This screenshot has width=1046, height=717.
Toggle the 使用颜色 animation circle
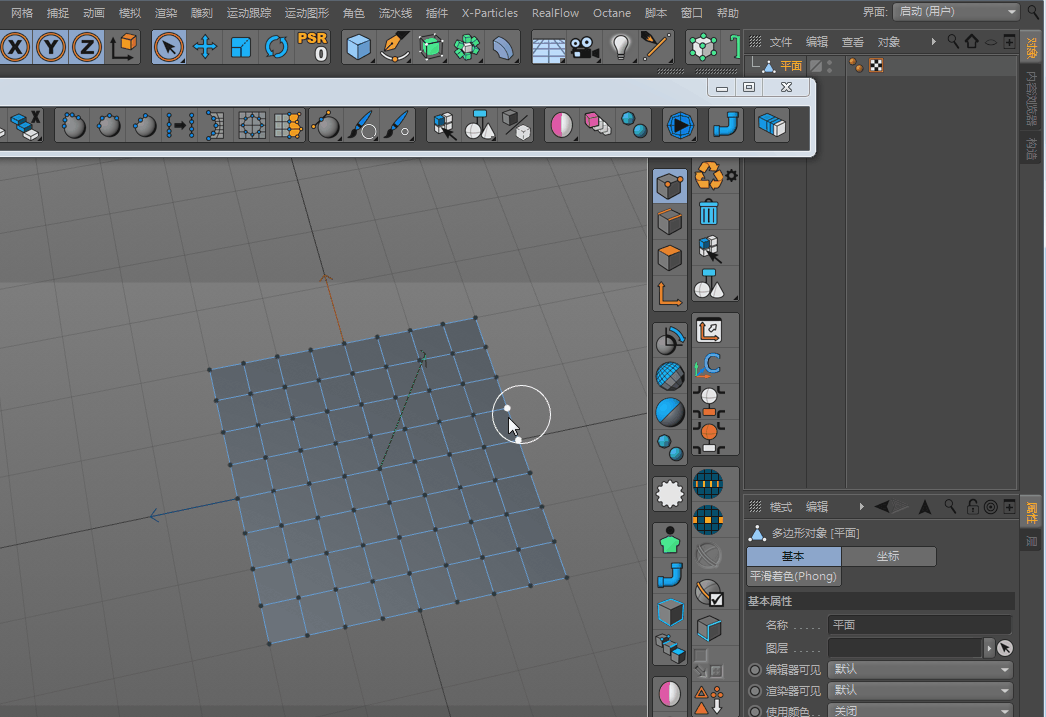[x=755, y=712]
